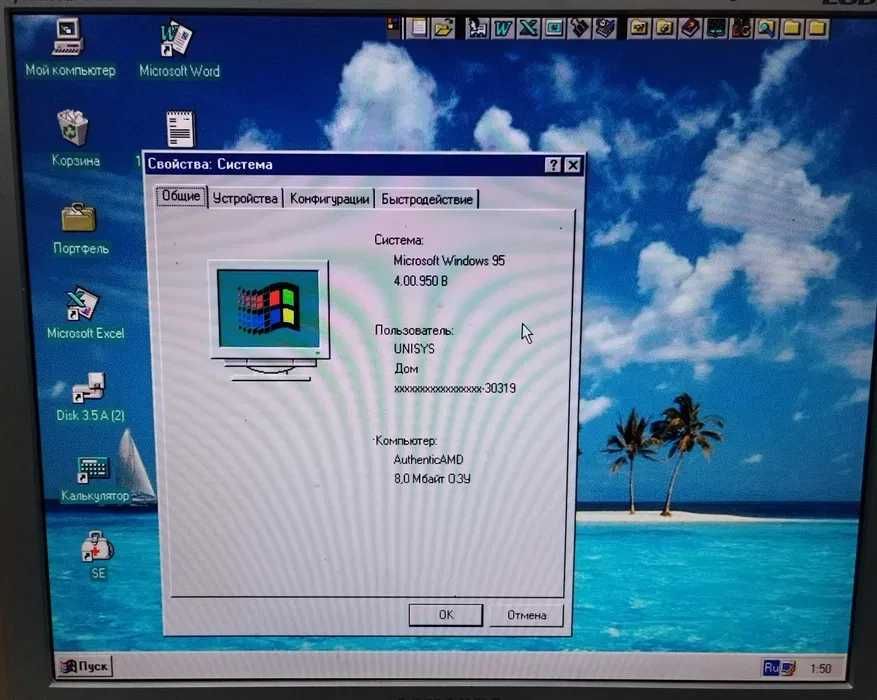Click the help book question mark icon
877x700 pixels.
point(691,28)
